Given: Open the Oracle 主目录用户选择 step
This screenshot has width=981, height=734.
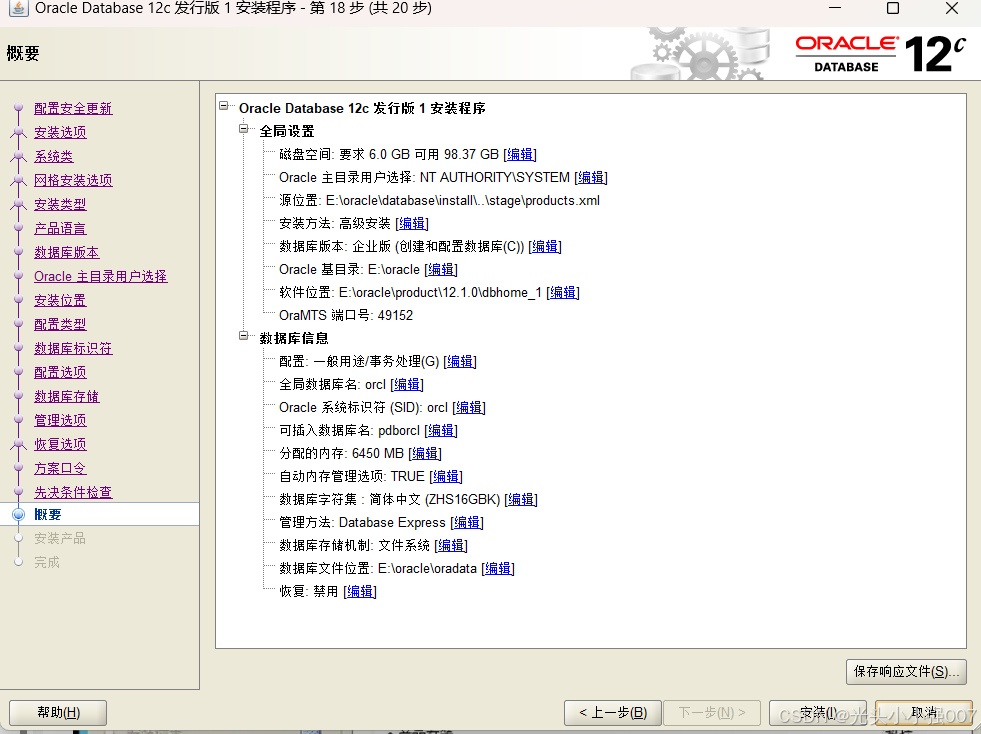Looking at the screenshot, I should (x=101, y=276).
